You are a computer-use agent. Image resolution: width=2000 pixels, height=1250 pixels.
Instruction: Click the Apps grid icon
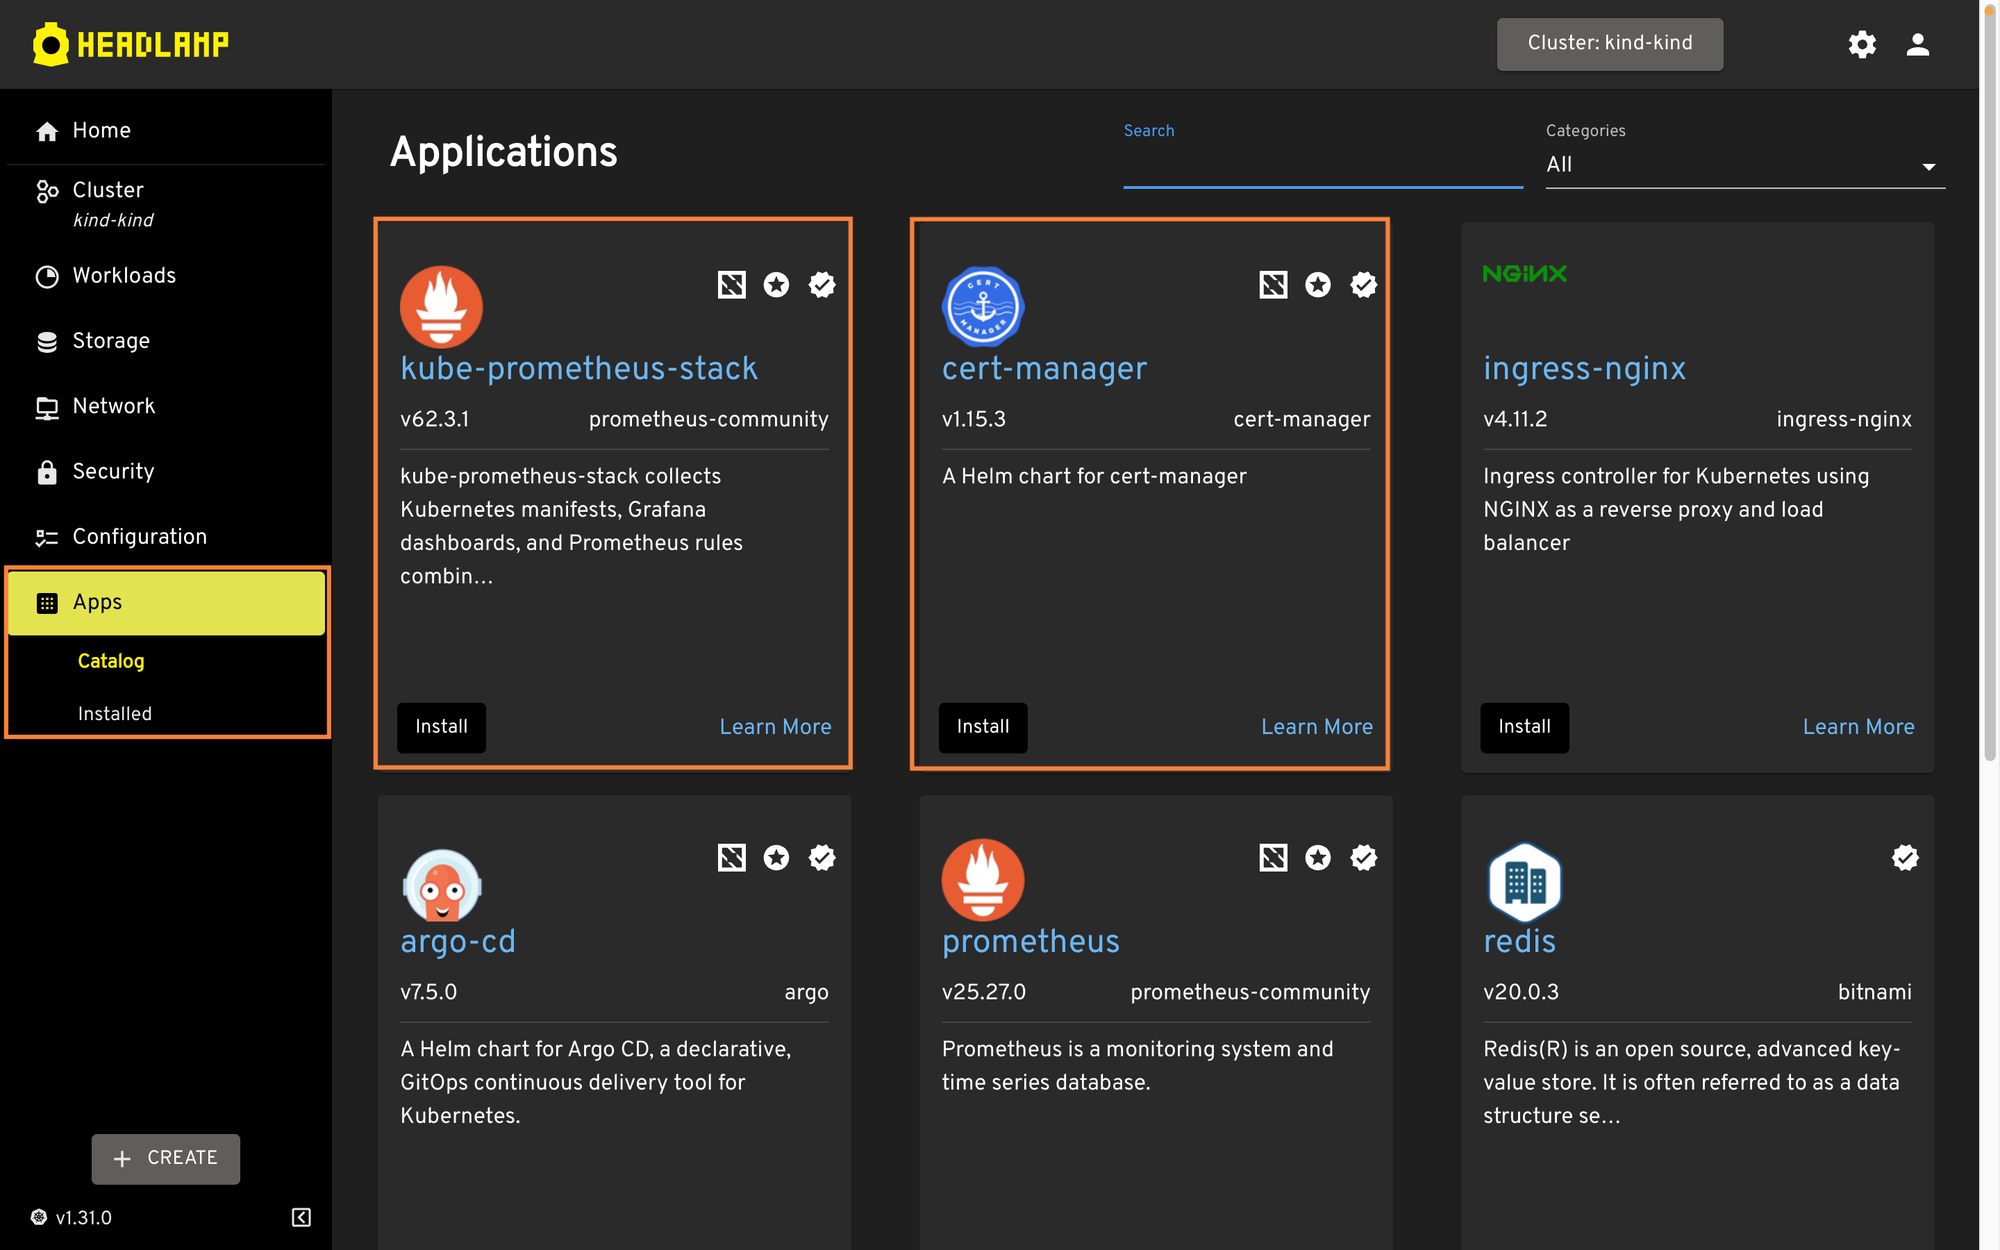tap(47, 603)
